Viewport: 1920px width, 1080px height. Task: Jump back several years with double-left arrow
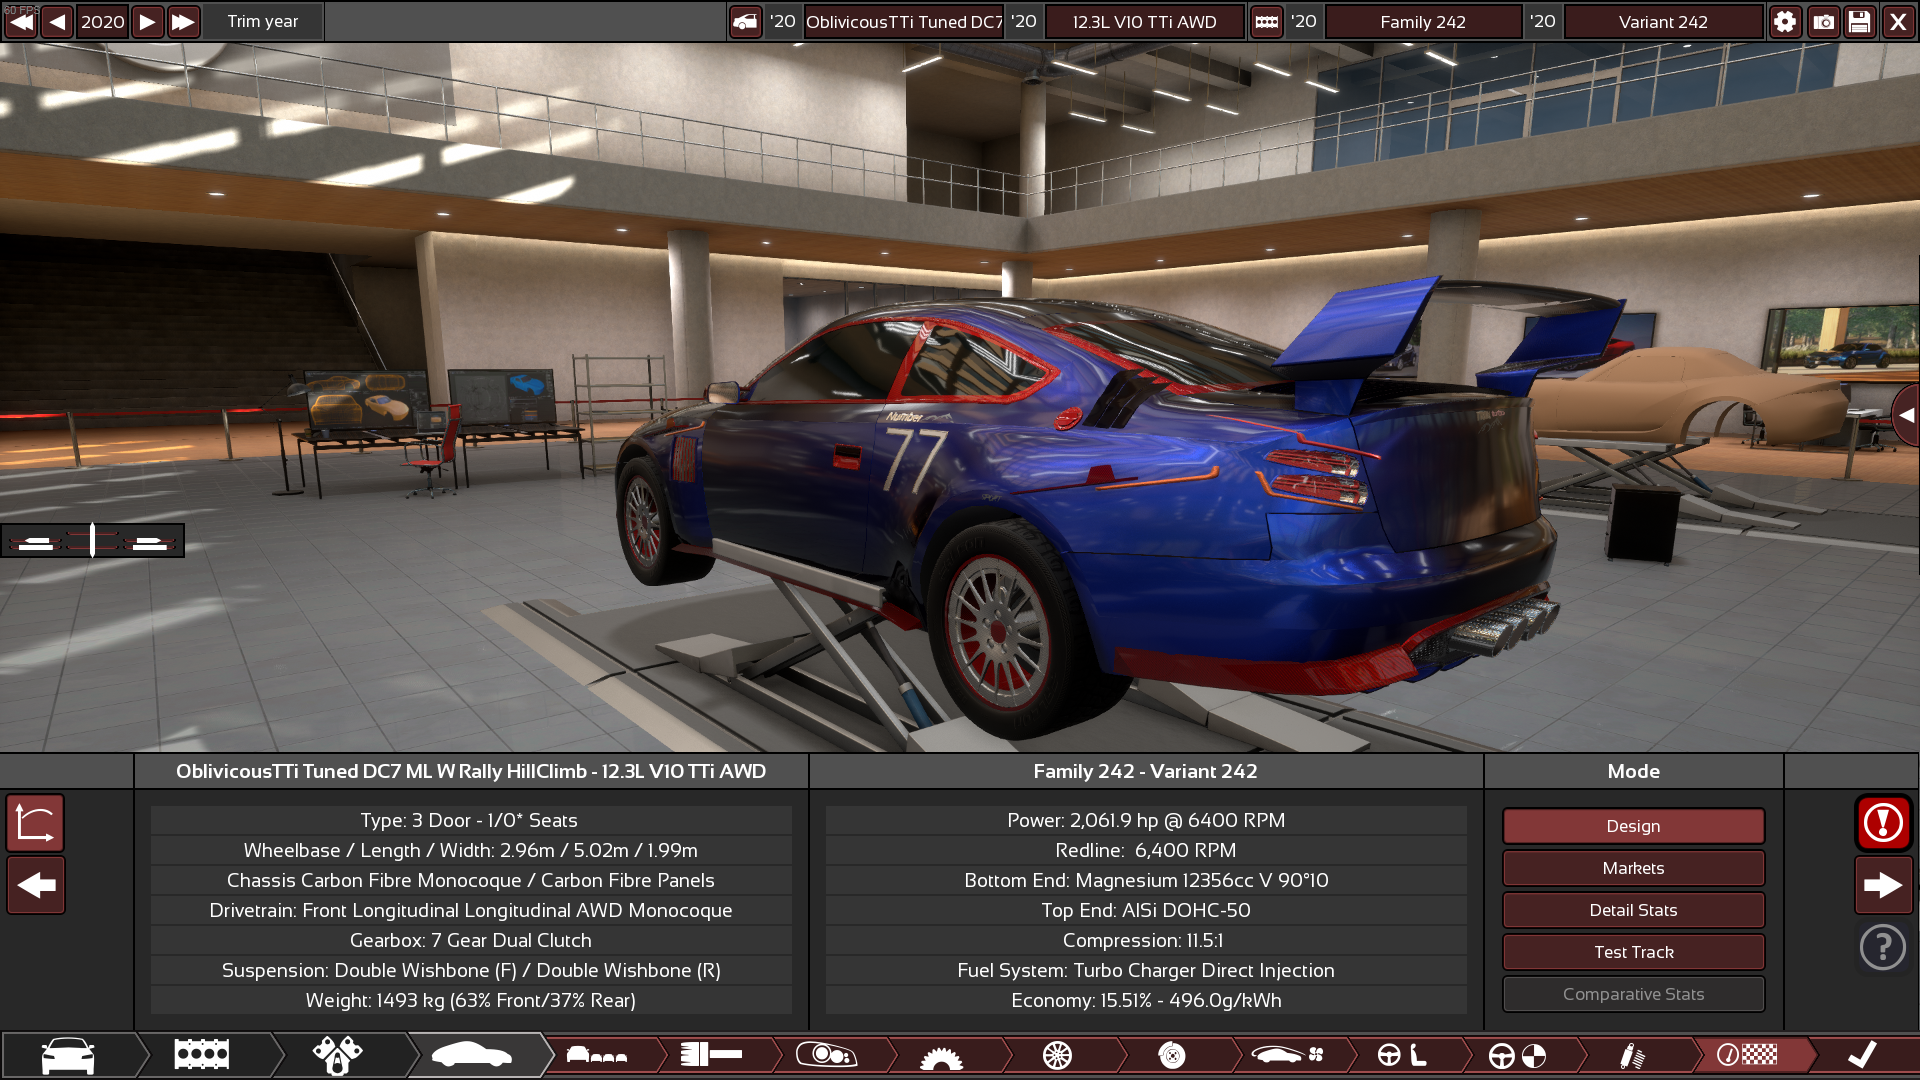pyautogui.click(x=21, y=21)
